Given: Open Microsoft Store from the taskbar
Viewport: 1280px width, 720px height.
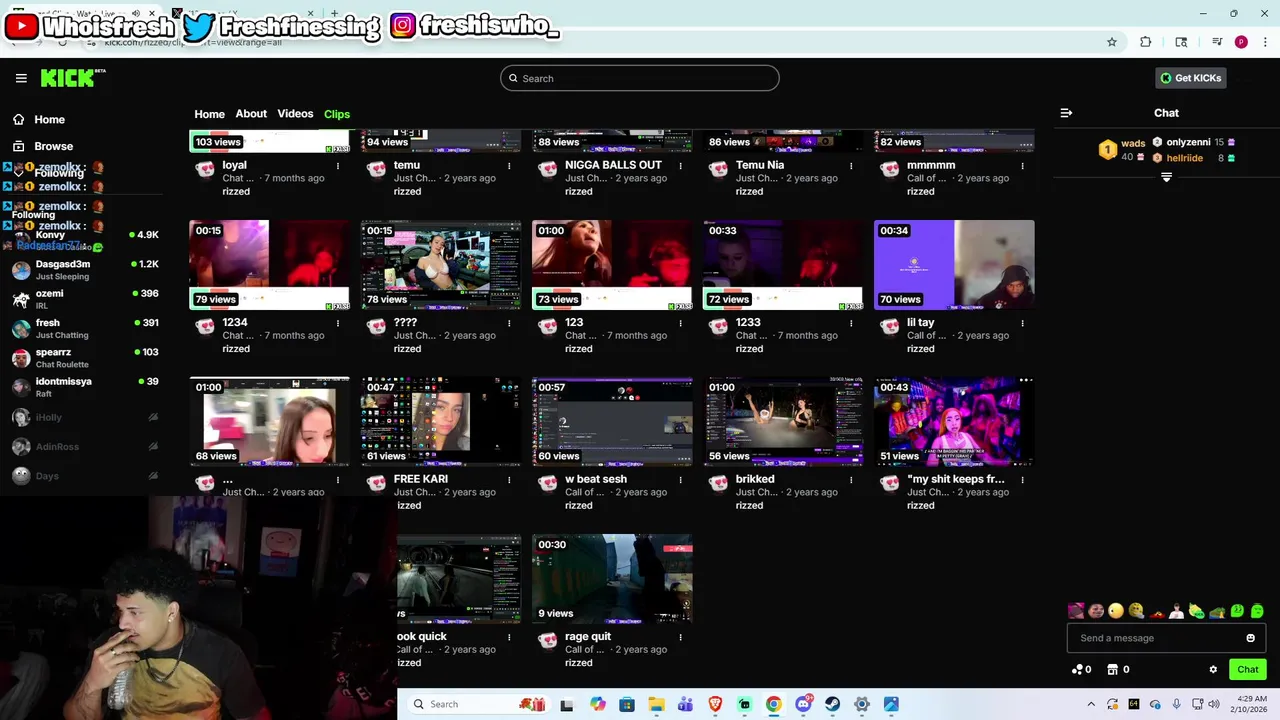Looking at the screenshot, I should [x=627, y=704].
